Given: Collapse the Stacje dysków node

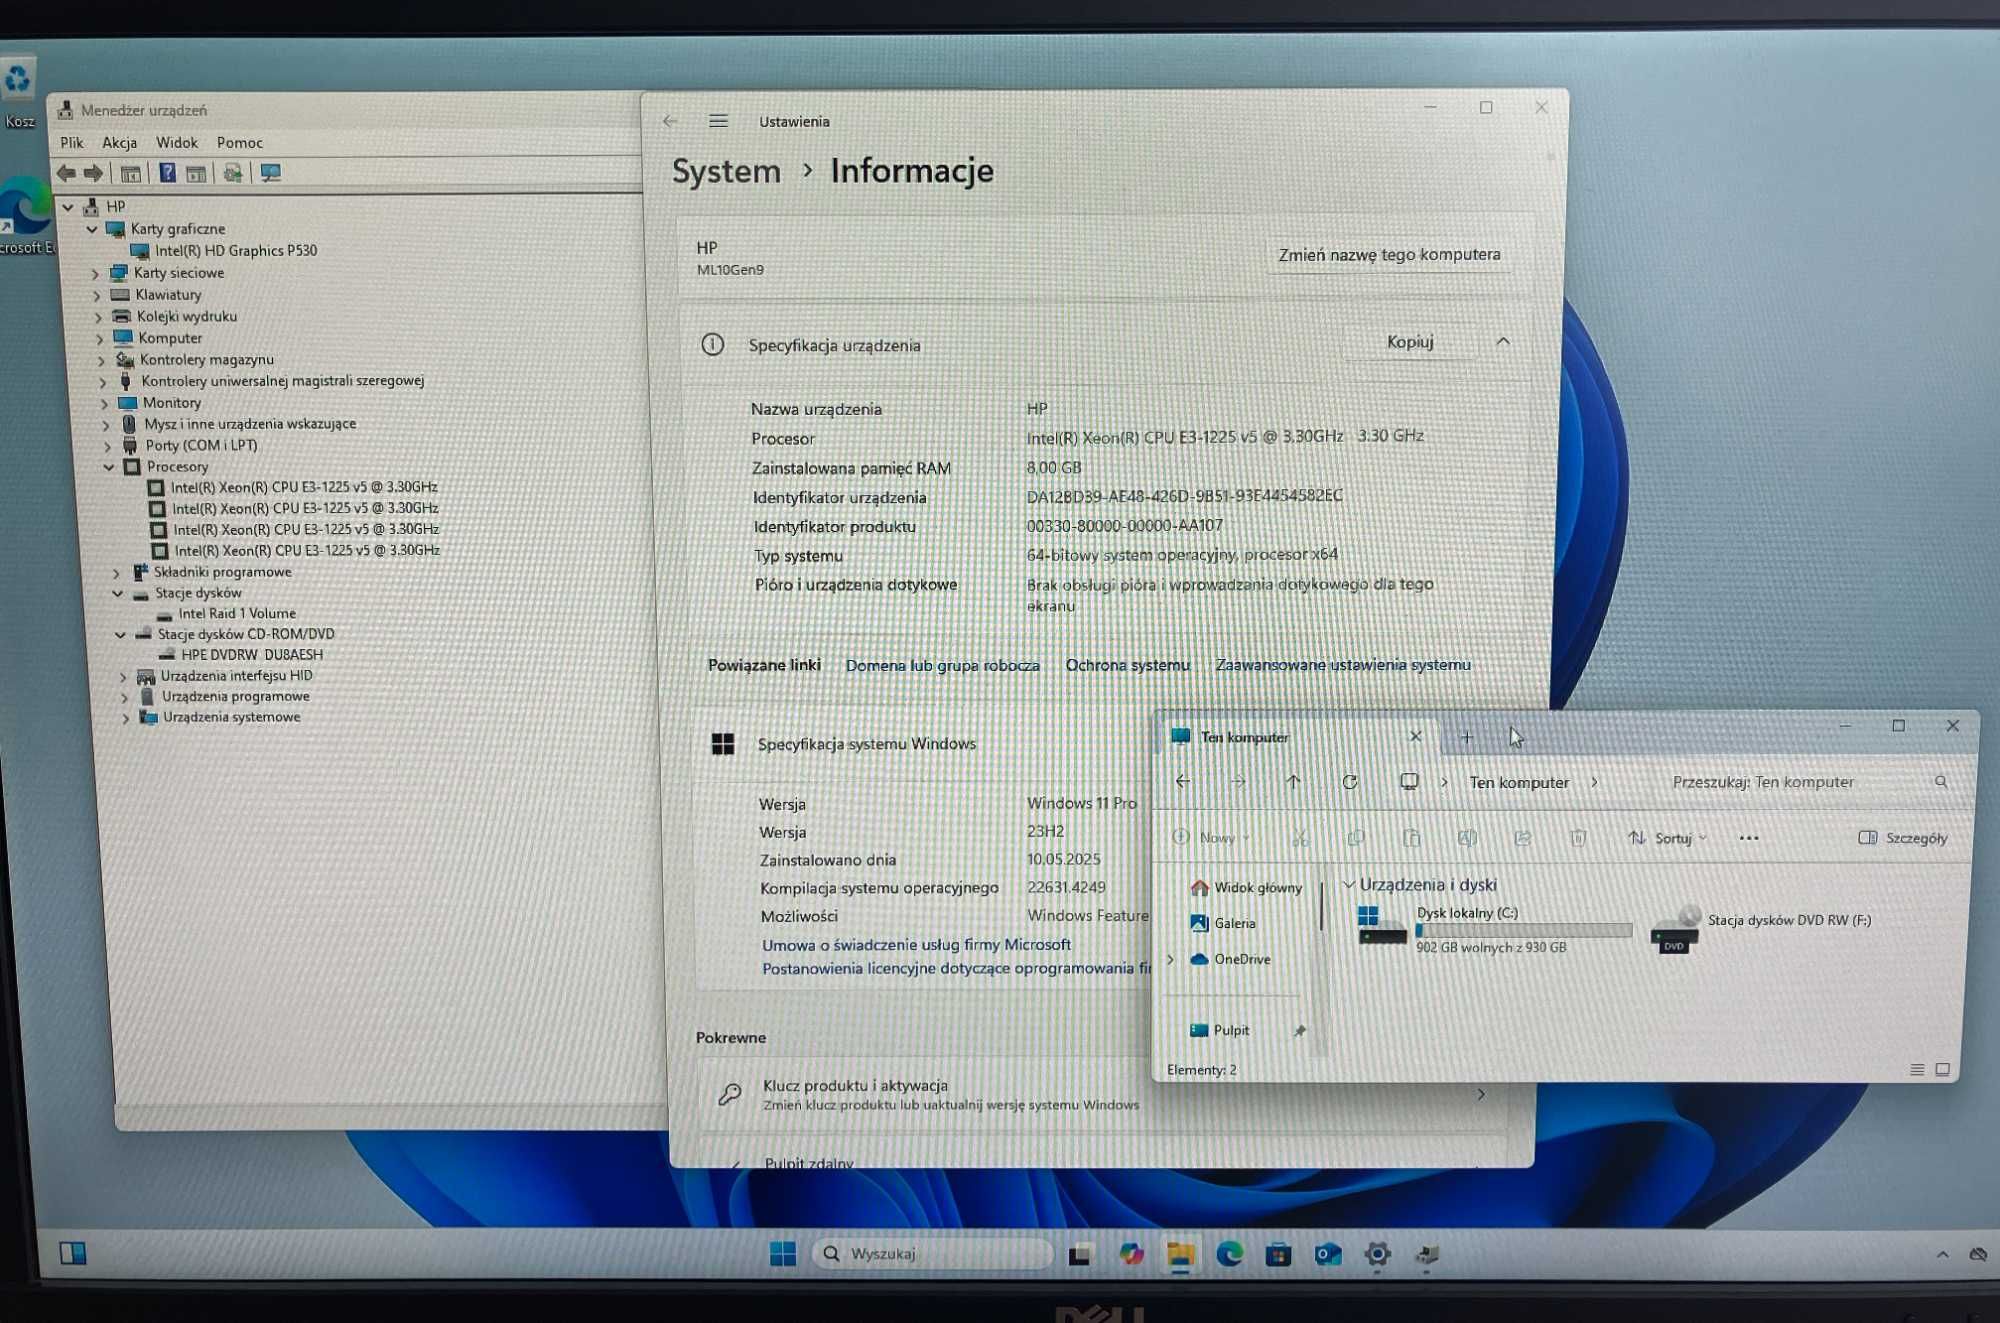Looking at the screenshot, I should (x=117, y=593).
